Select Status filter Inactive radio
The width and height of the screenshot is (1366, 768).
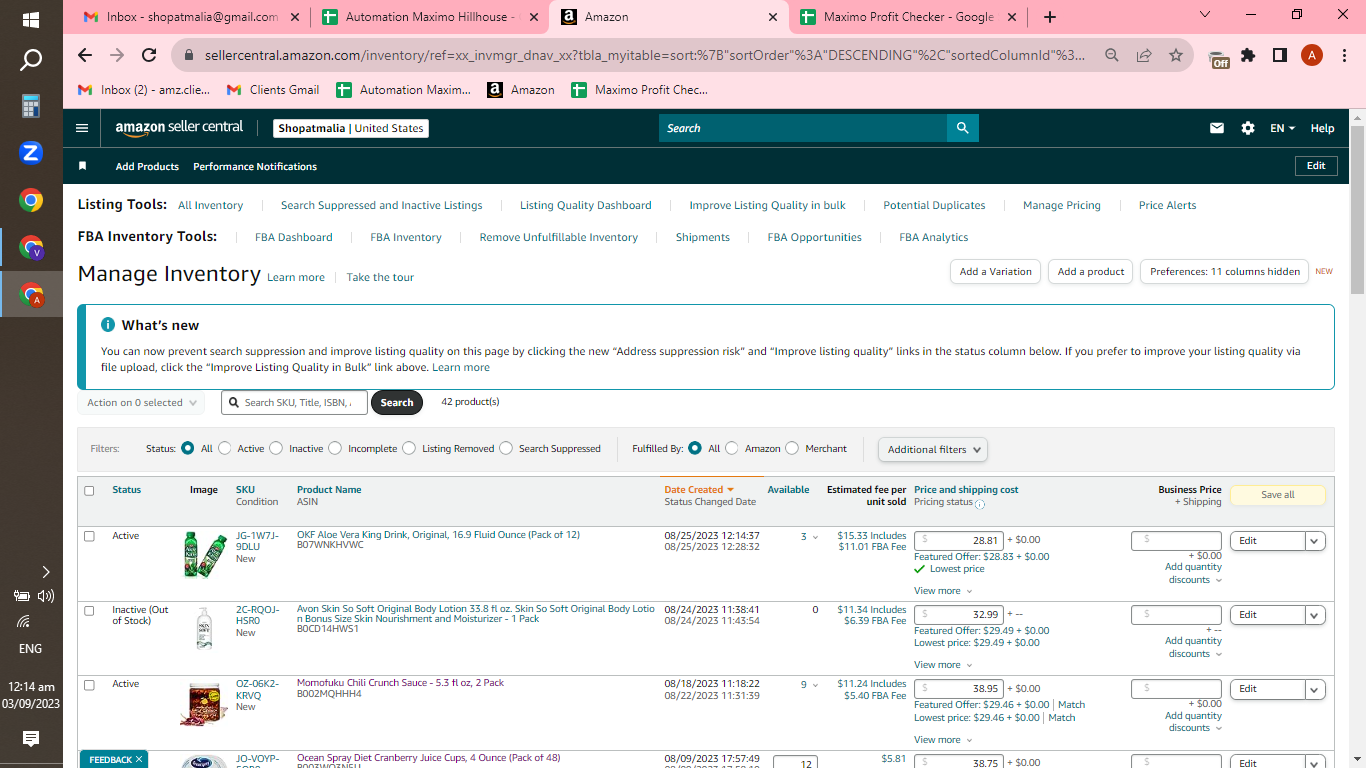[276, 448]
